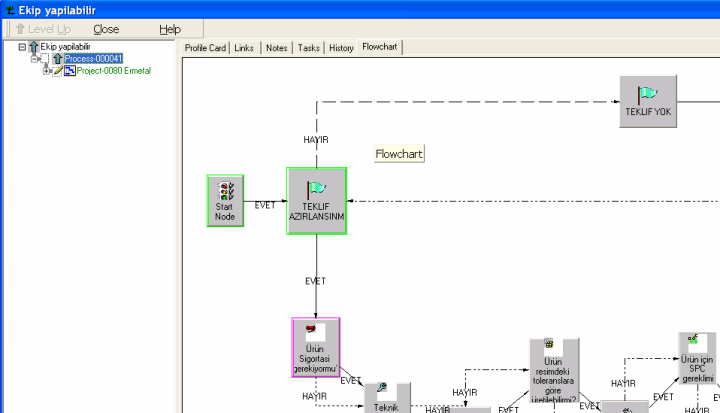Select the TEKLIF YOK flag node
Image resolution: width=720 pixels, height=413 pixels.
649,101
